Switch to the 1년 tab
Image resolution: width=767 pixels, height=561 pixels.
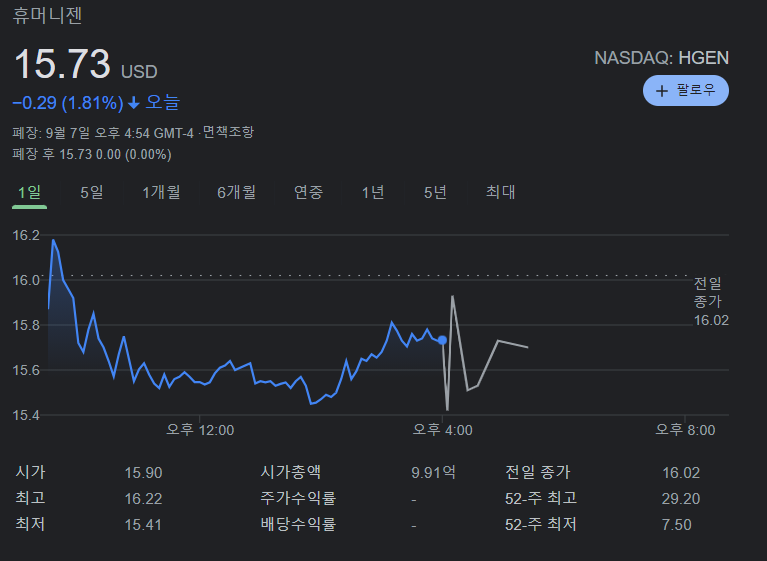click(373, 192)
